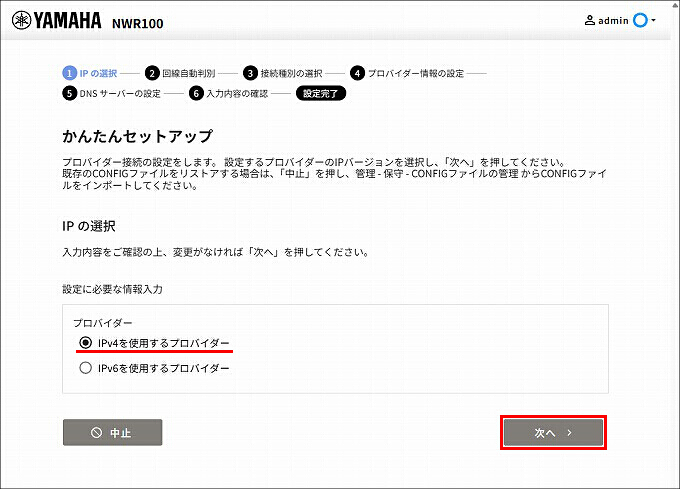Click step 5 circle DNS サーバーの設定
Viewport: 680px width, 489px height.
69,93
